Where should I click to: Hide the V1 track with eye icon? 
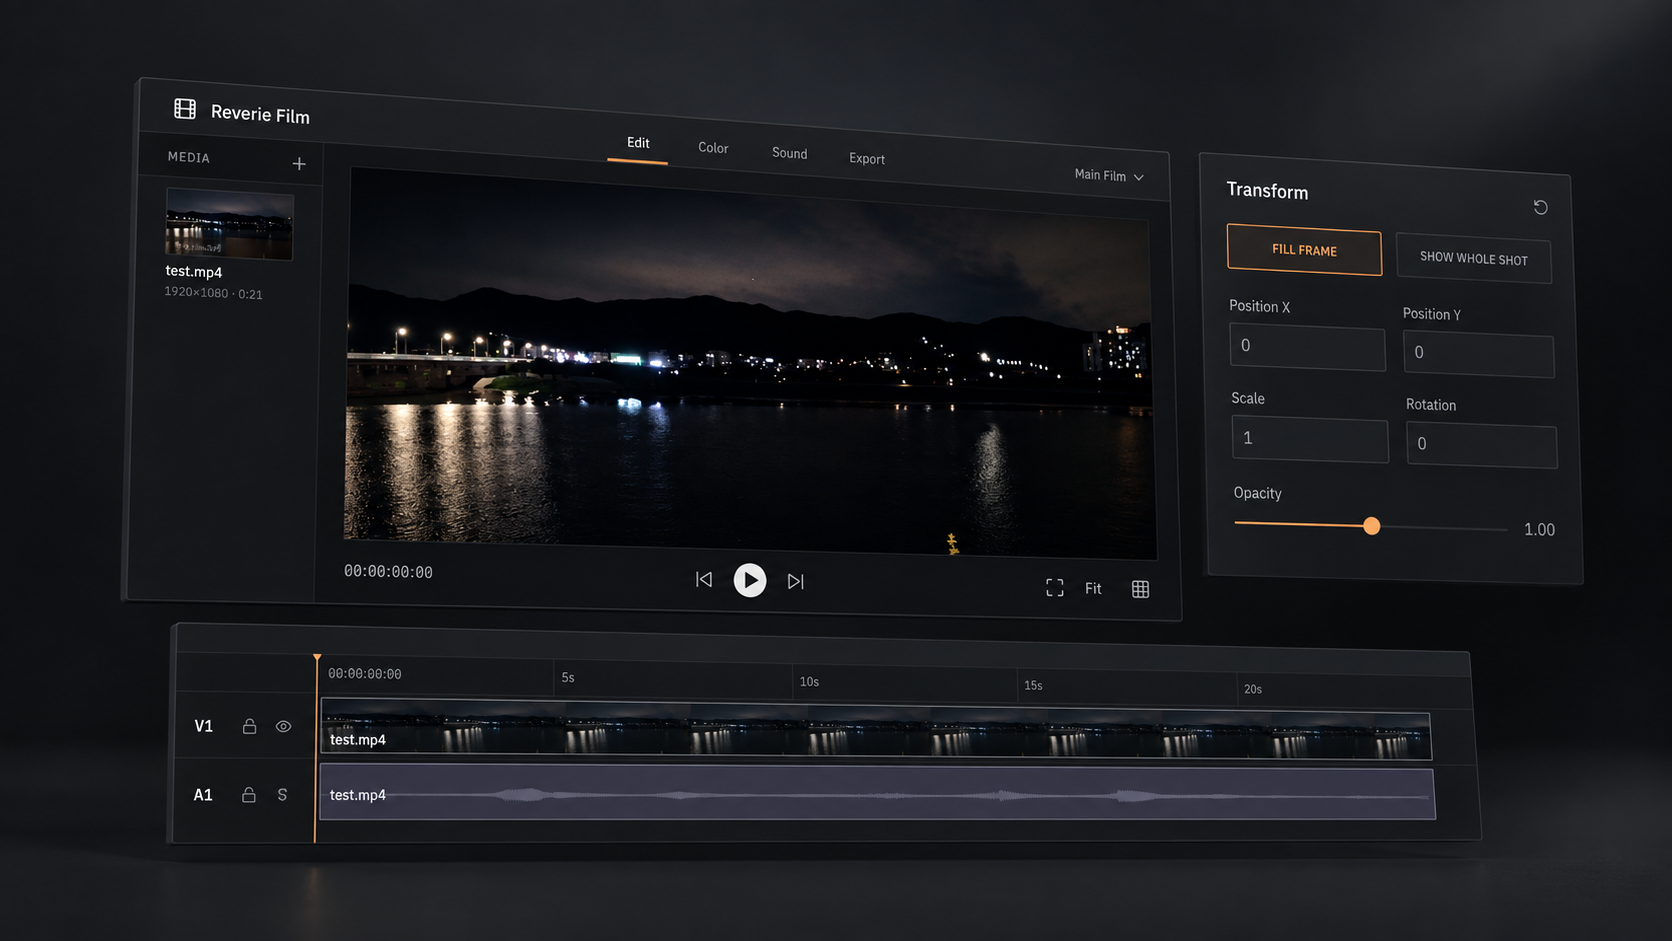284,727
